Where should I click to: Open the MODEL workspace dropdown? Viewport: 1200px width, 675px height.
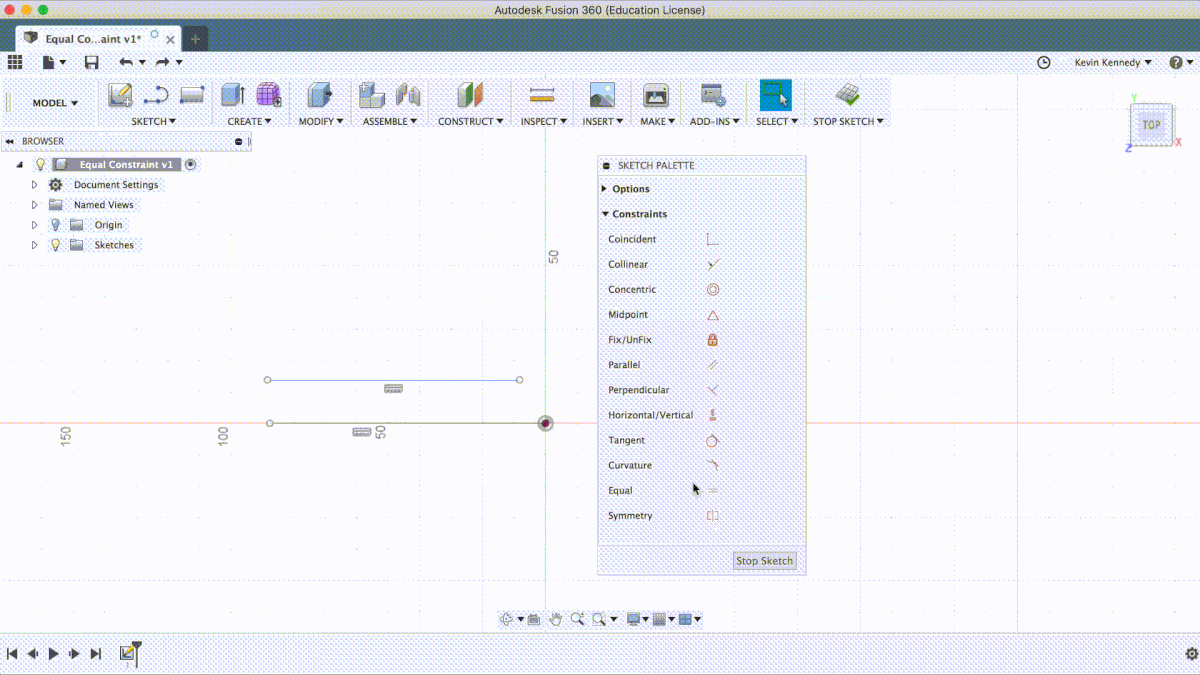click(55, 103)
